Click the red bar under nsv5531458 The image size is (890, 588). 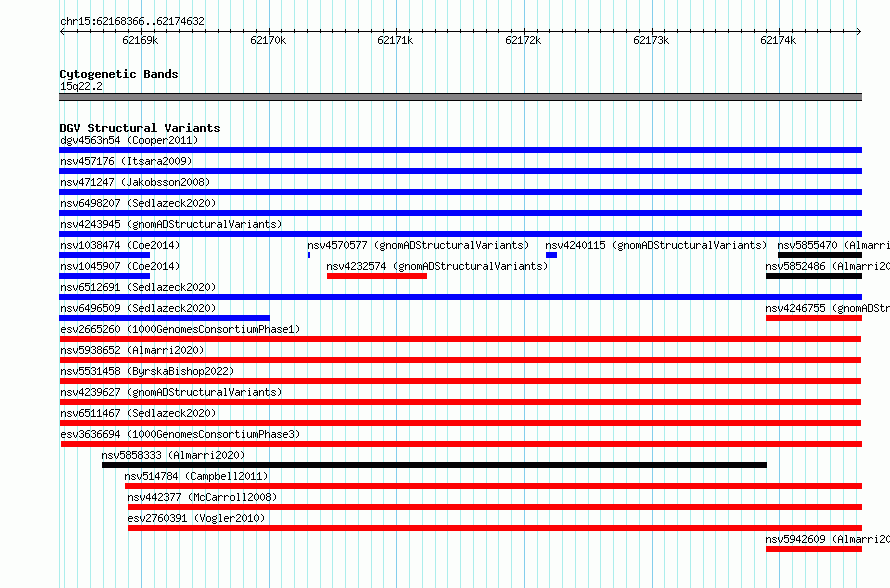[x=460, y=381]
